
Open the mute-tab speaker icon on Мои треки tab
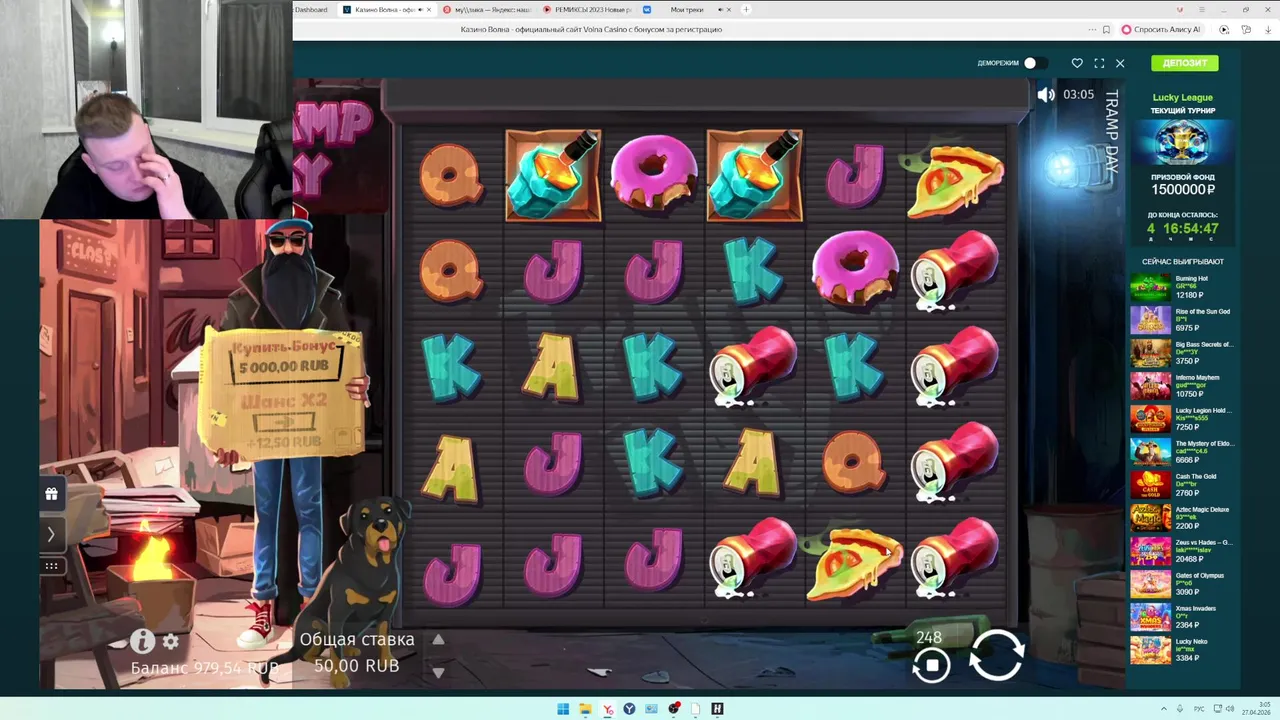pyautogui.click(x=720, y=9)
